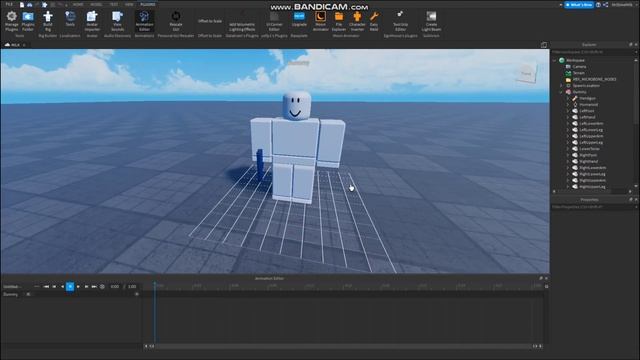Expand the LeftHand part
This screenshot has height=360, width=640.
point(568,118)
